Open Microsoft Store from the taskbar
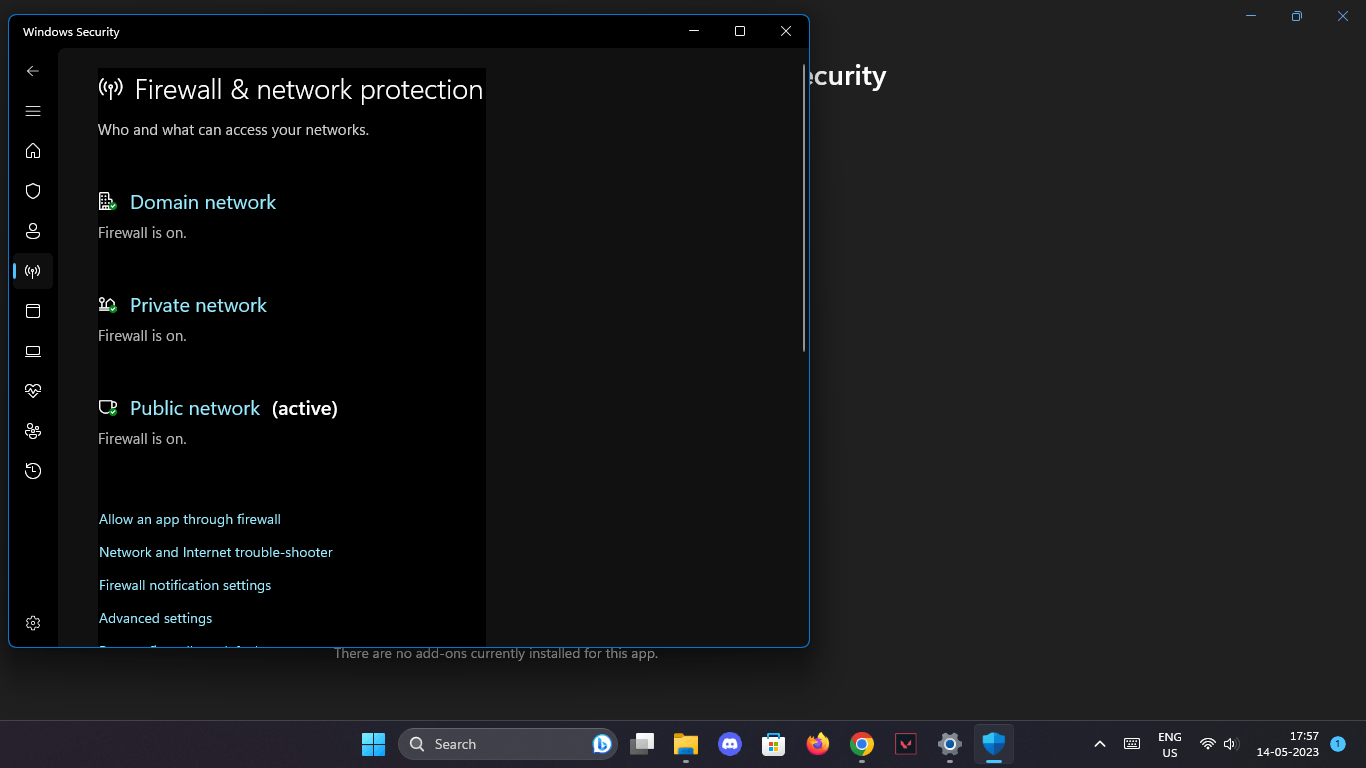This screenshot has height=768, width=1366. (773, 744)
